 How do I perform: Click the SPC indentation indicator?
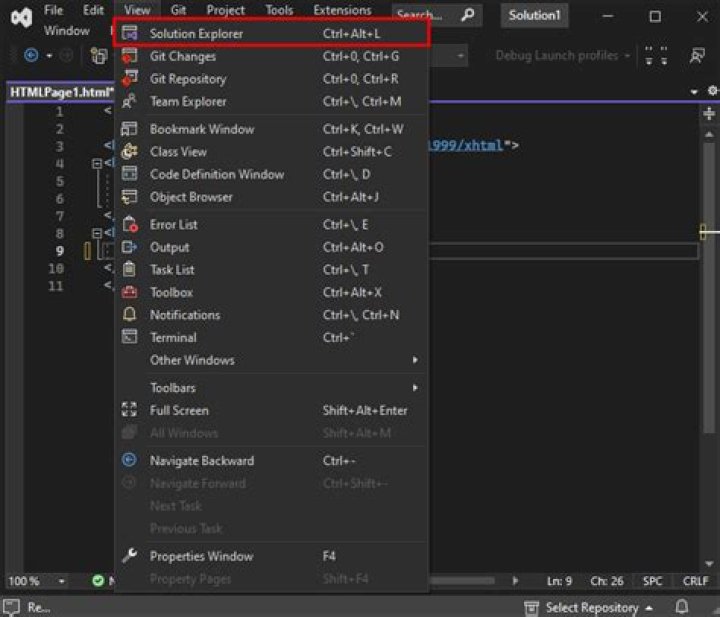652,581
